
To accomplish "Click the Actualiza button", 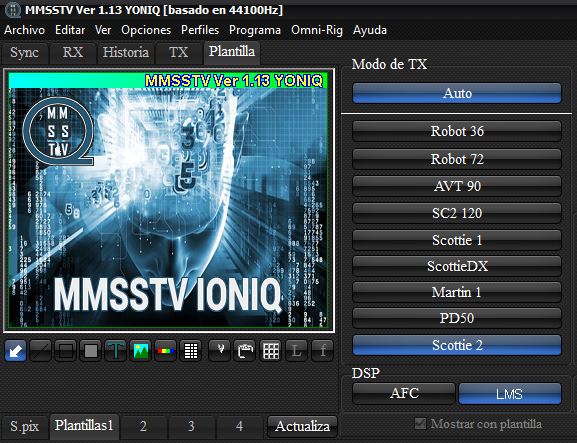I will pyautogui.click(x=302, y=426).
